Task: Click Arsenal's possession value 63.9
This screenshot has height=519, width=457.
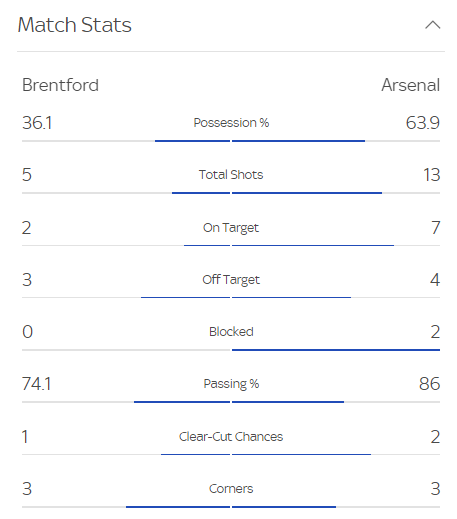Action: pyautogui.click(x=423, y=123)
